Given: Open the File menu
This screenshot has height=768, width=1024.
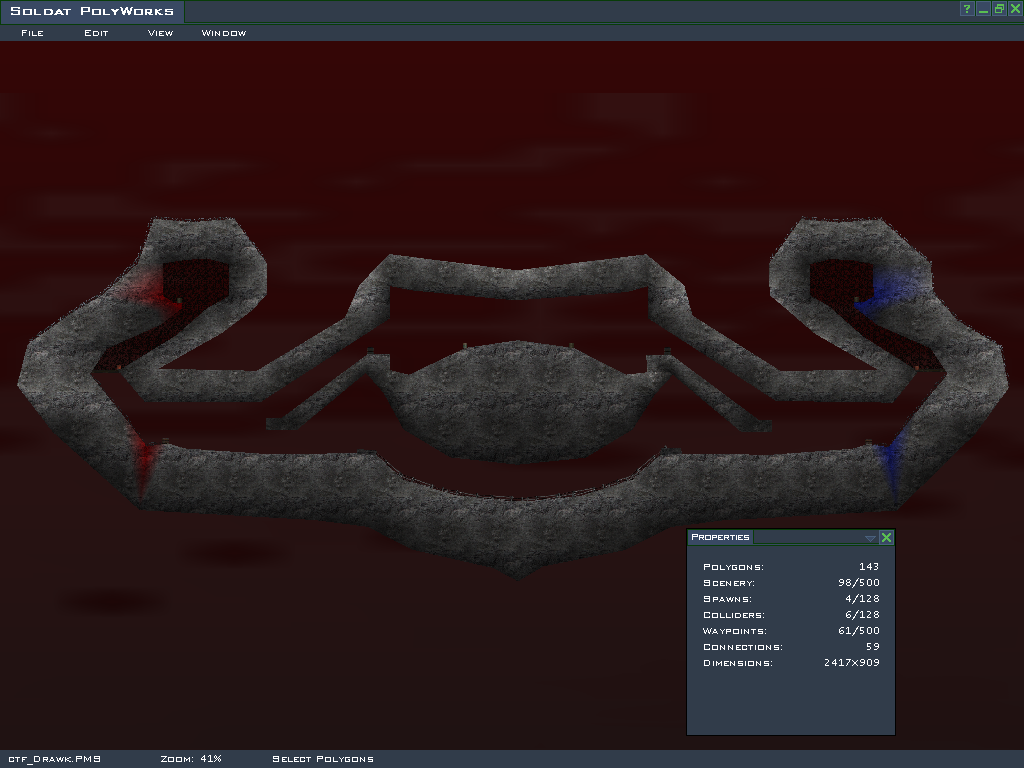Looking at the screenshot, I should point(32,33).
